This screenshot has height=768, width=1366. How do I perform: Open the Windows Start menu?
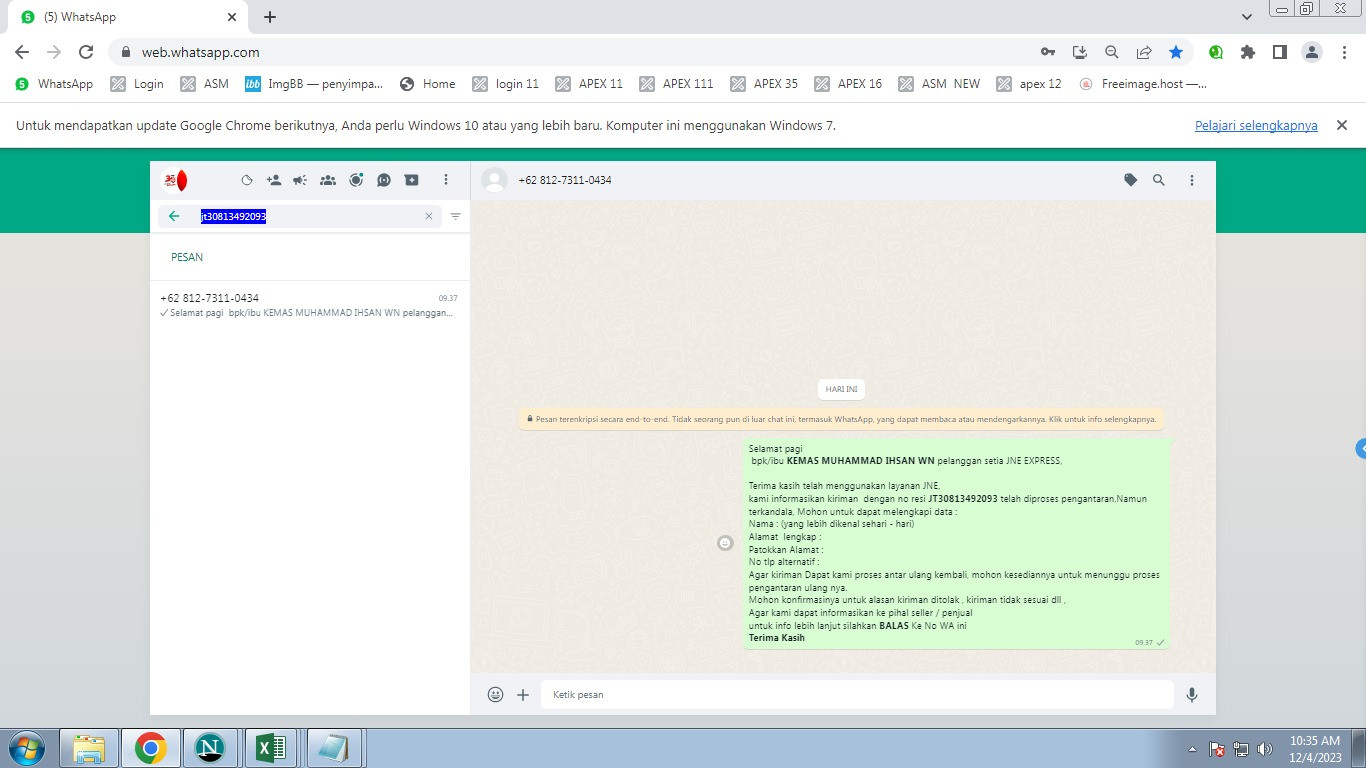click(x=25, y=748)
